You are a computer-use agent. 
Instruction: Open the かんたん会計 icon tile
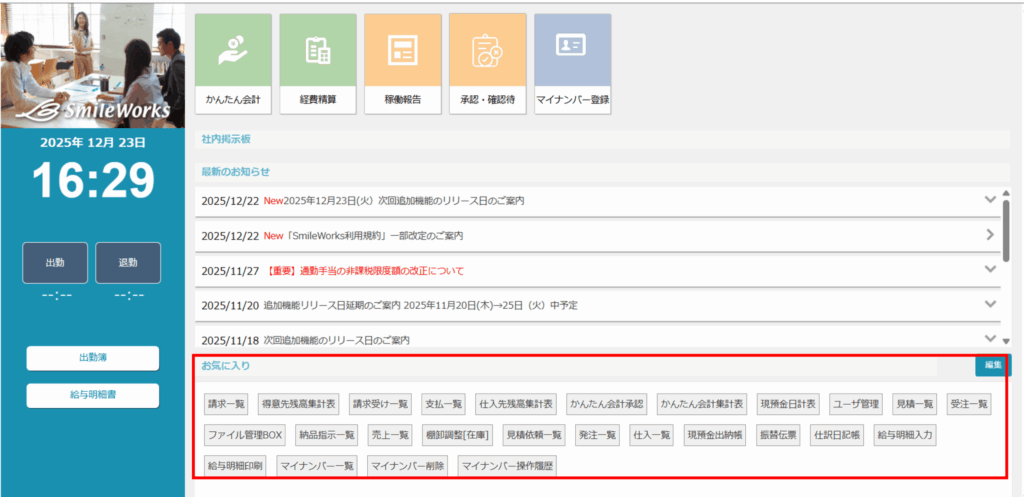pos(233,63)
